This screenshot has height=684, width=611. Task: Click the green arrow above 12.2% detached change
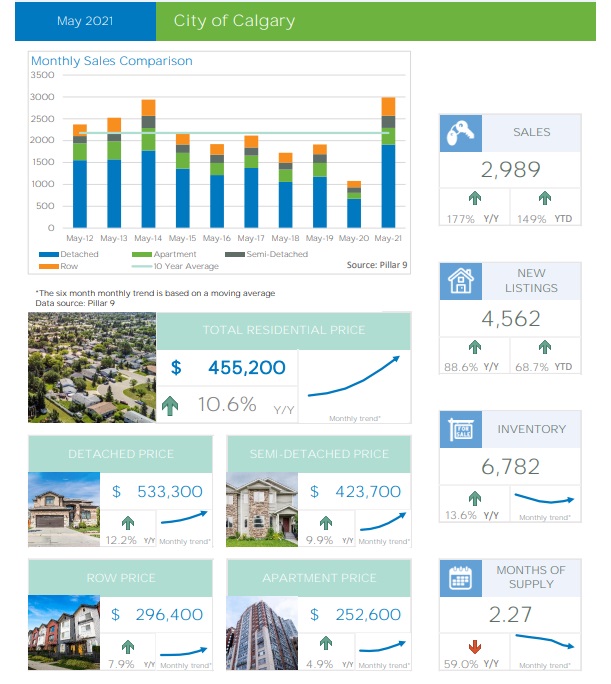127,522
